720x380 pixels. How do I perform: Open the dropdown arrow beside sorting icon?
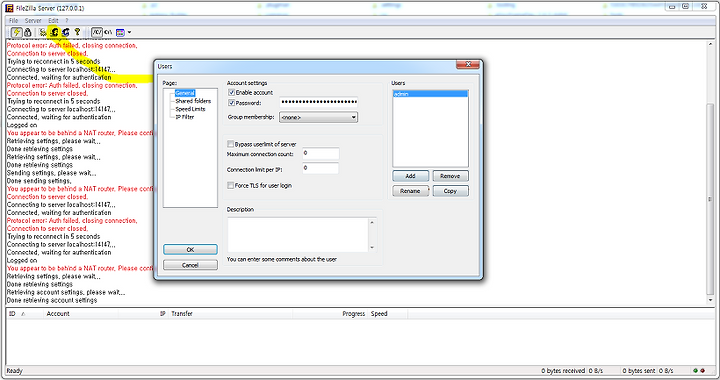(129, 32)
